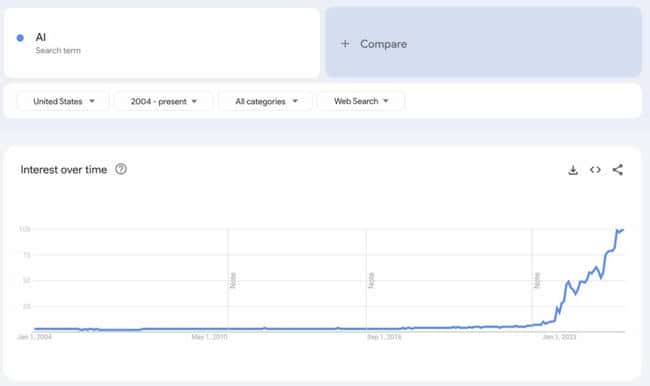
Task: Click the Note marker near May 2010
Action: 233,280
